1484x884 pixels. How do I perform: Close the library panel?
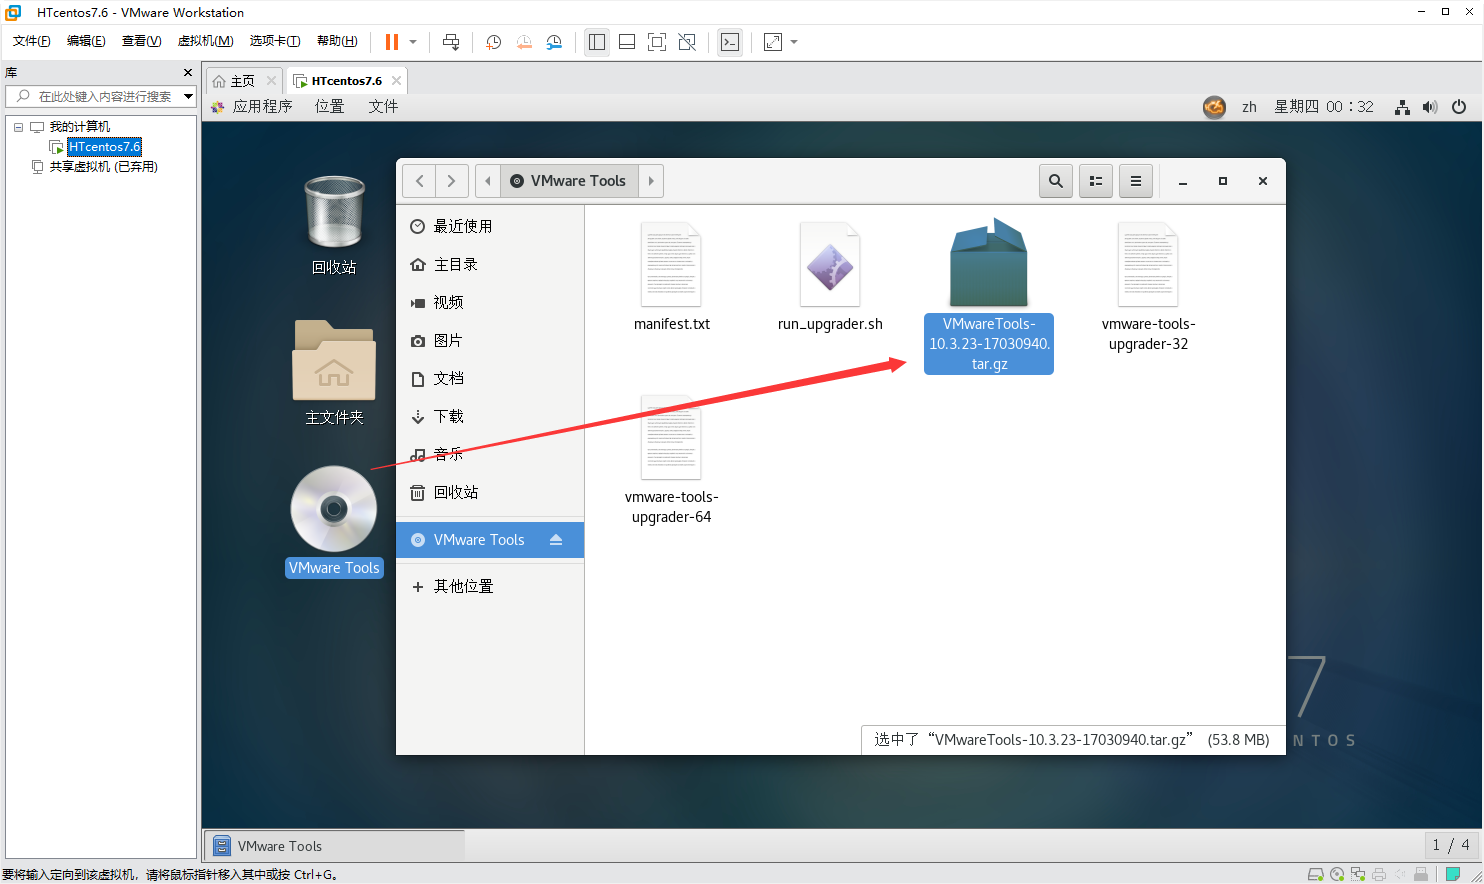point(188,73)
